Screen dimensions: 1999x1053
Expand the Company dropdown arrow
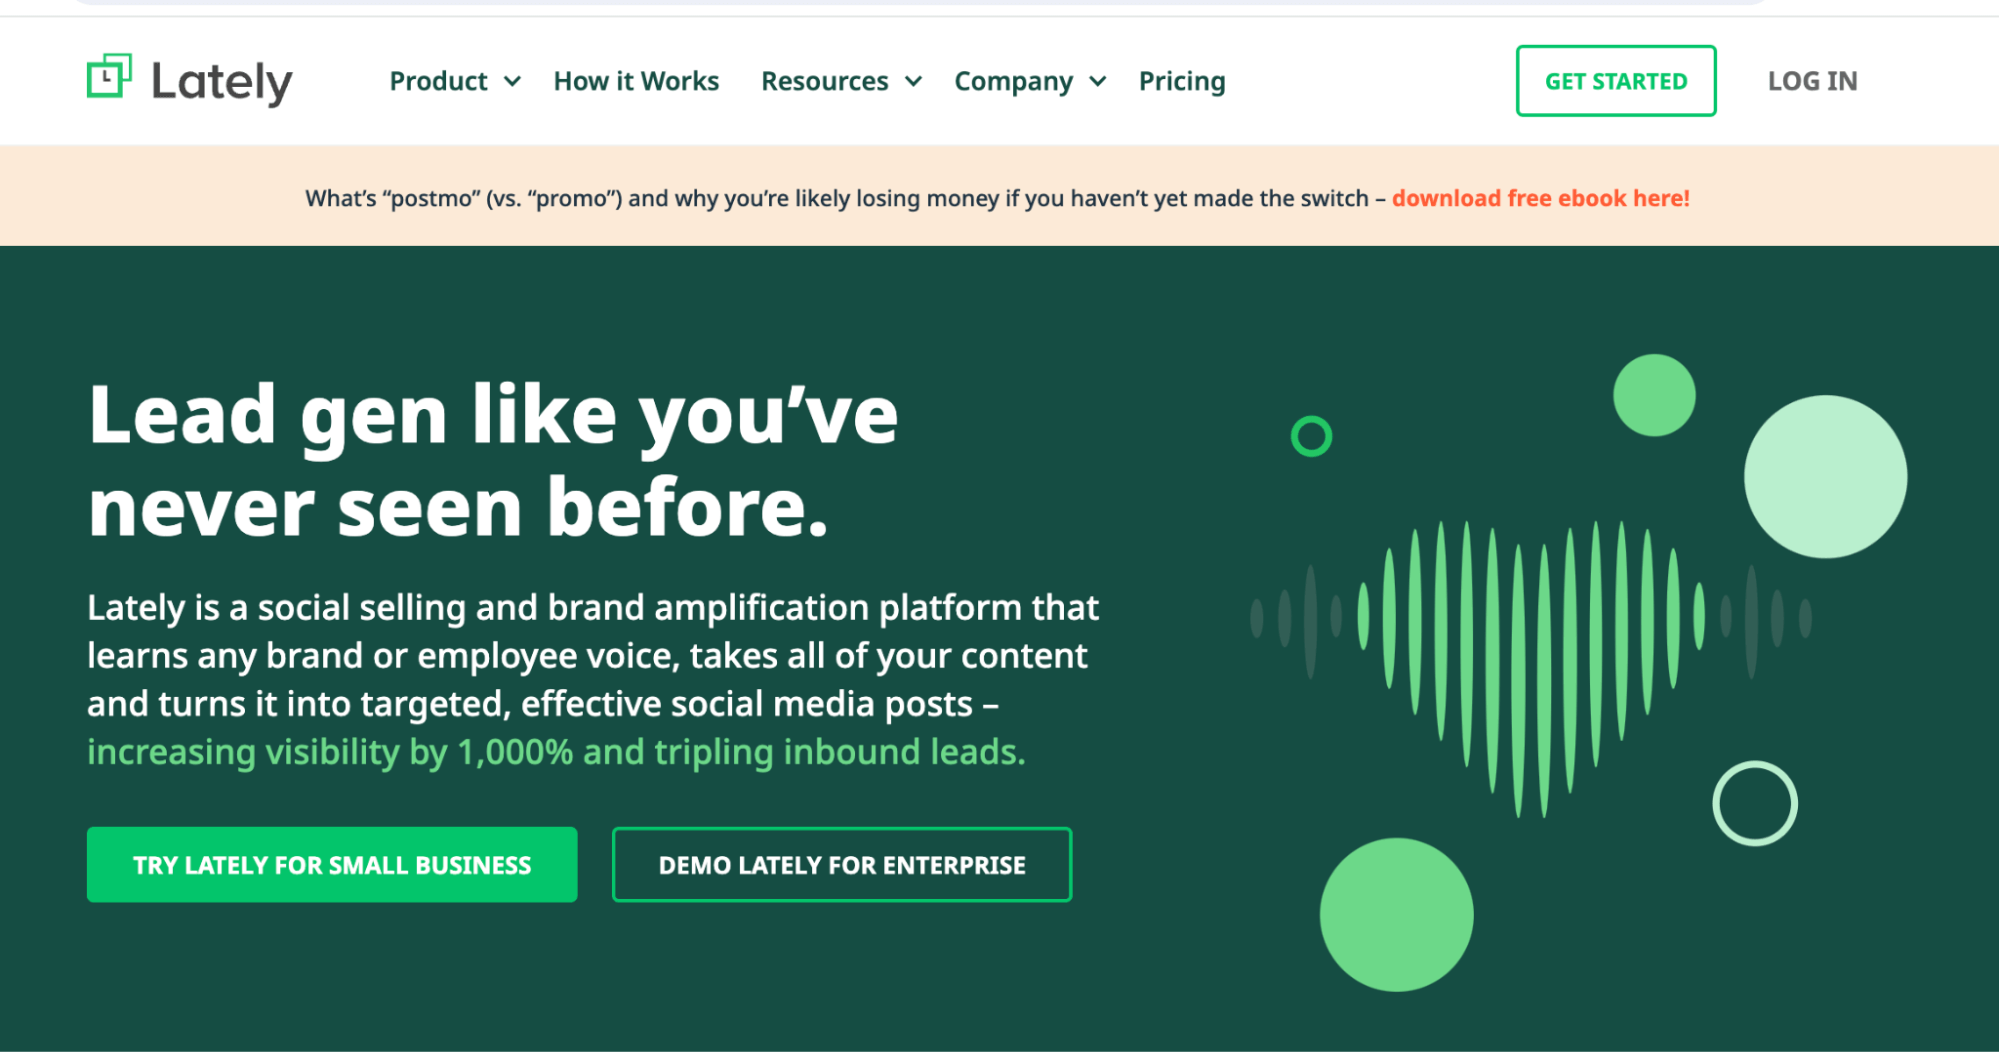1098,82
